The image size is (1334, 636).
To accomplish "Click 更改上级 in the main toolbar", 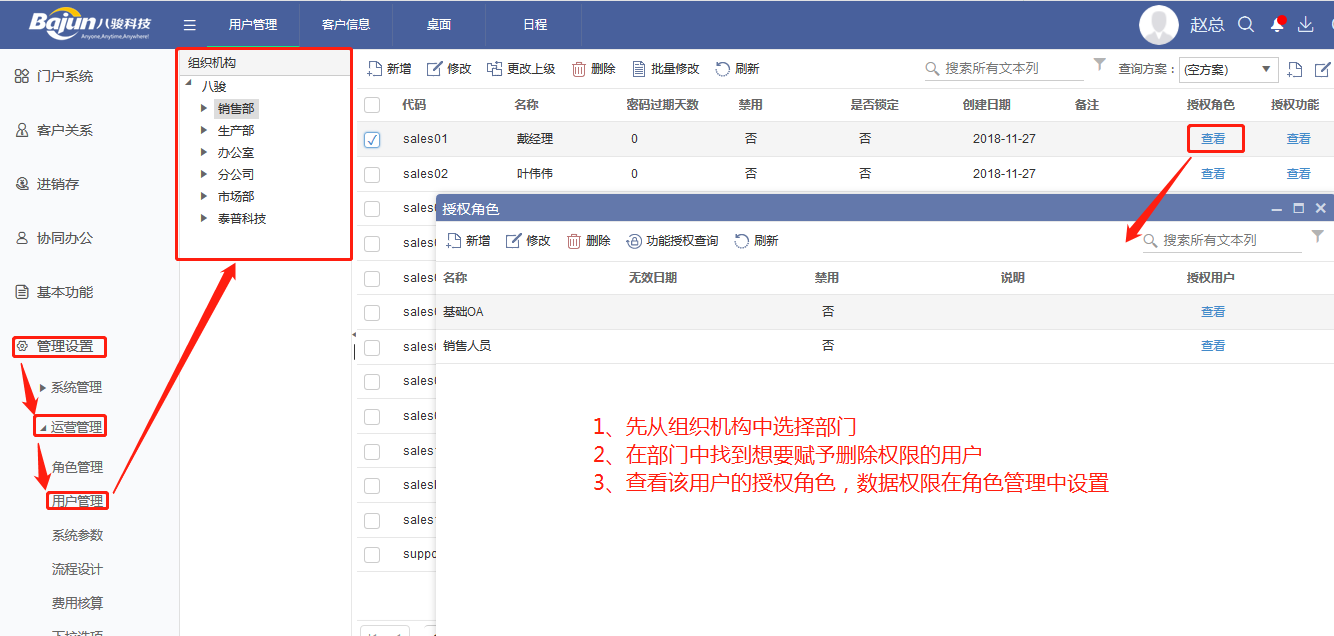I will (x=521, y=69).
